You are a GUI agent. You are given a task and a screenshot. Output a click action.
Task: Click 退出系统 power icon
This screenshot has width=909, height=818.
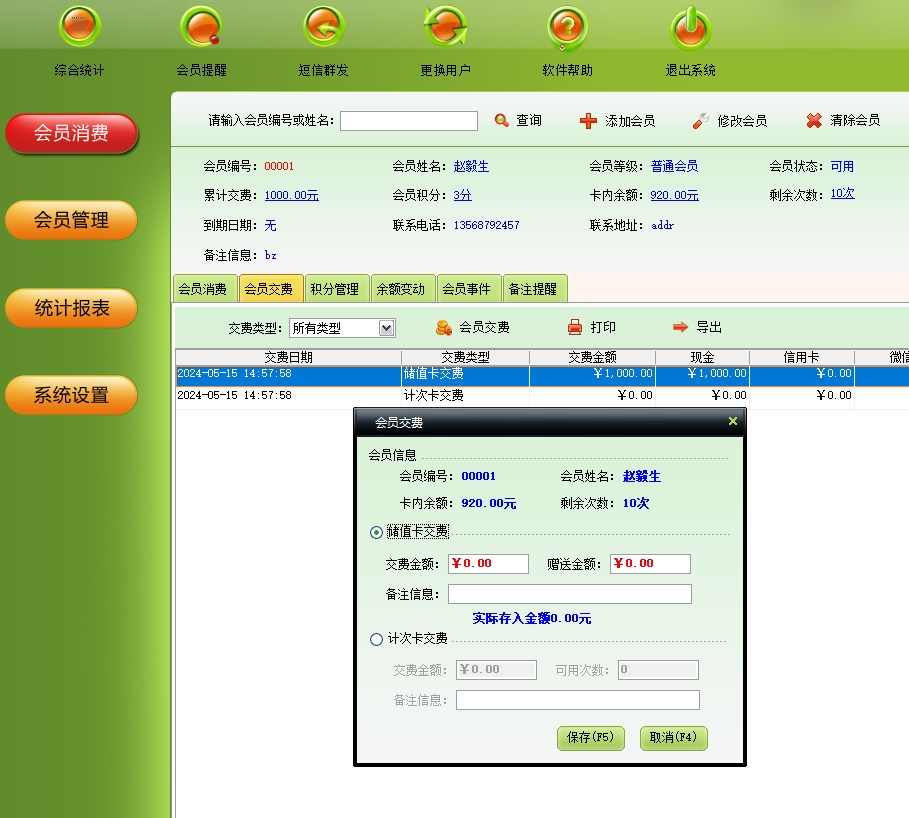click(x=690, y=28)
